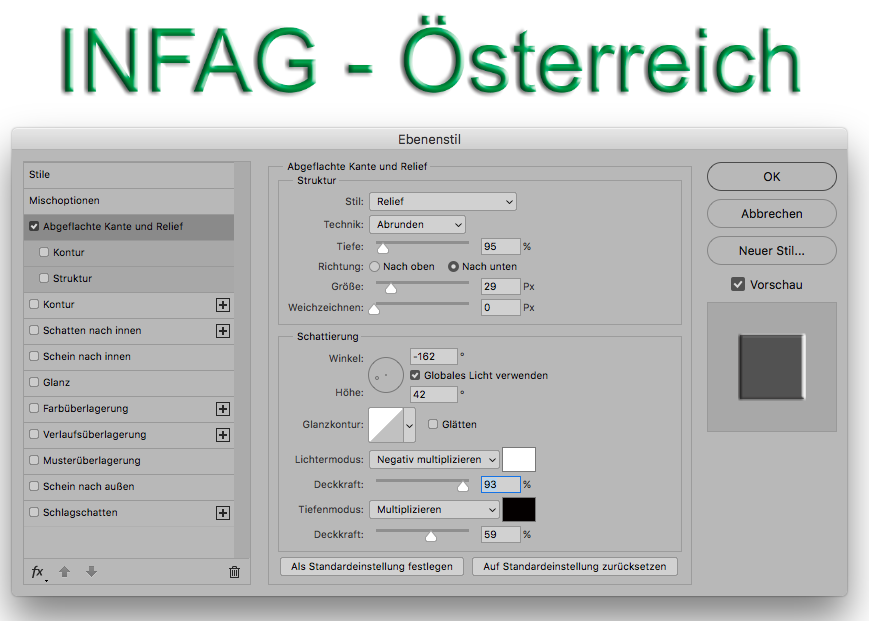Click the move effect down arrow
The width and height of the screenshot is (869, 621).
(91, 572)
